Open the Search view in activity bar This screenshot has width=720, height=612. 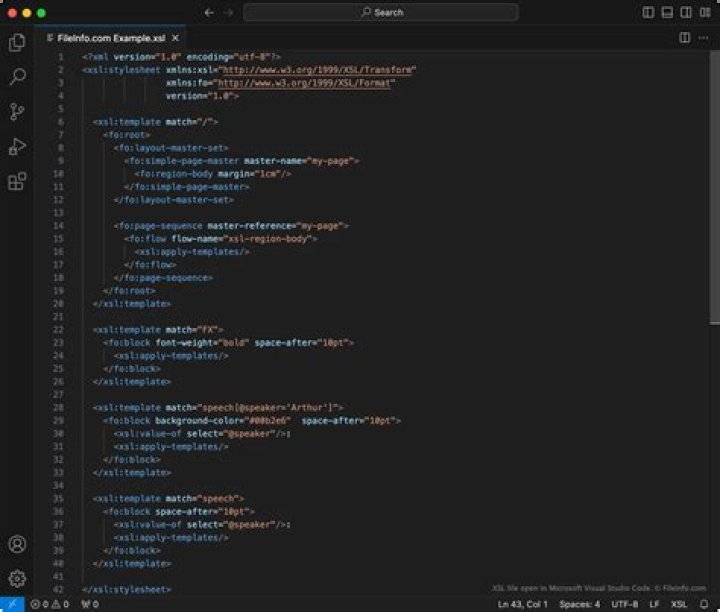(x=17, y=76)
